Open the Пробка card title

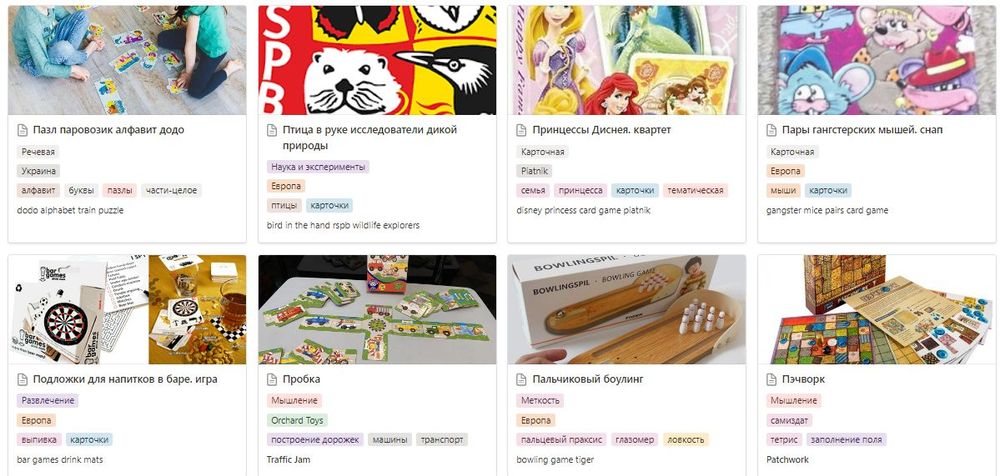[302, 380]
